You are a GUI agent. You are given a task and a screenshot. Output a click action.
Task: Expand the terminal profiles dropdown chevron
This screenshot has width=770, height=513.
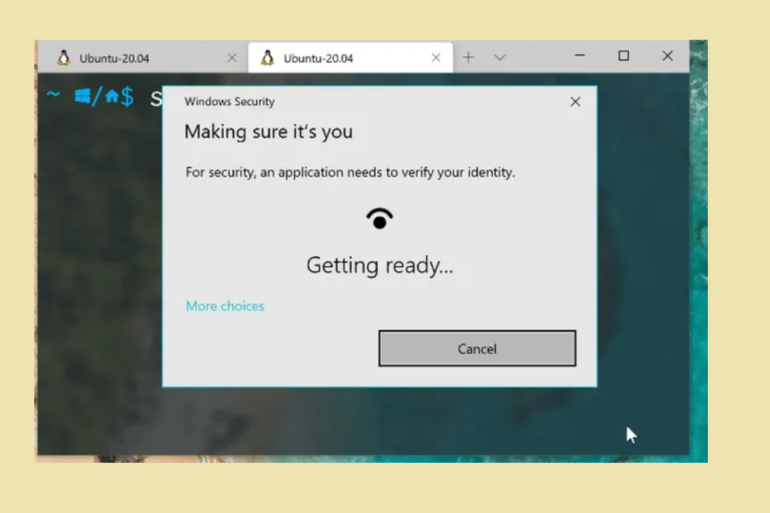pyautogui.click(x=500, y=57)
